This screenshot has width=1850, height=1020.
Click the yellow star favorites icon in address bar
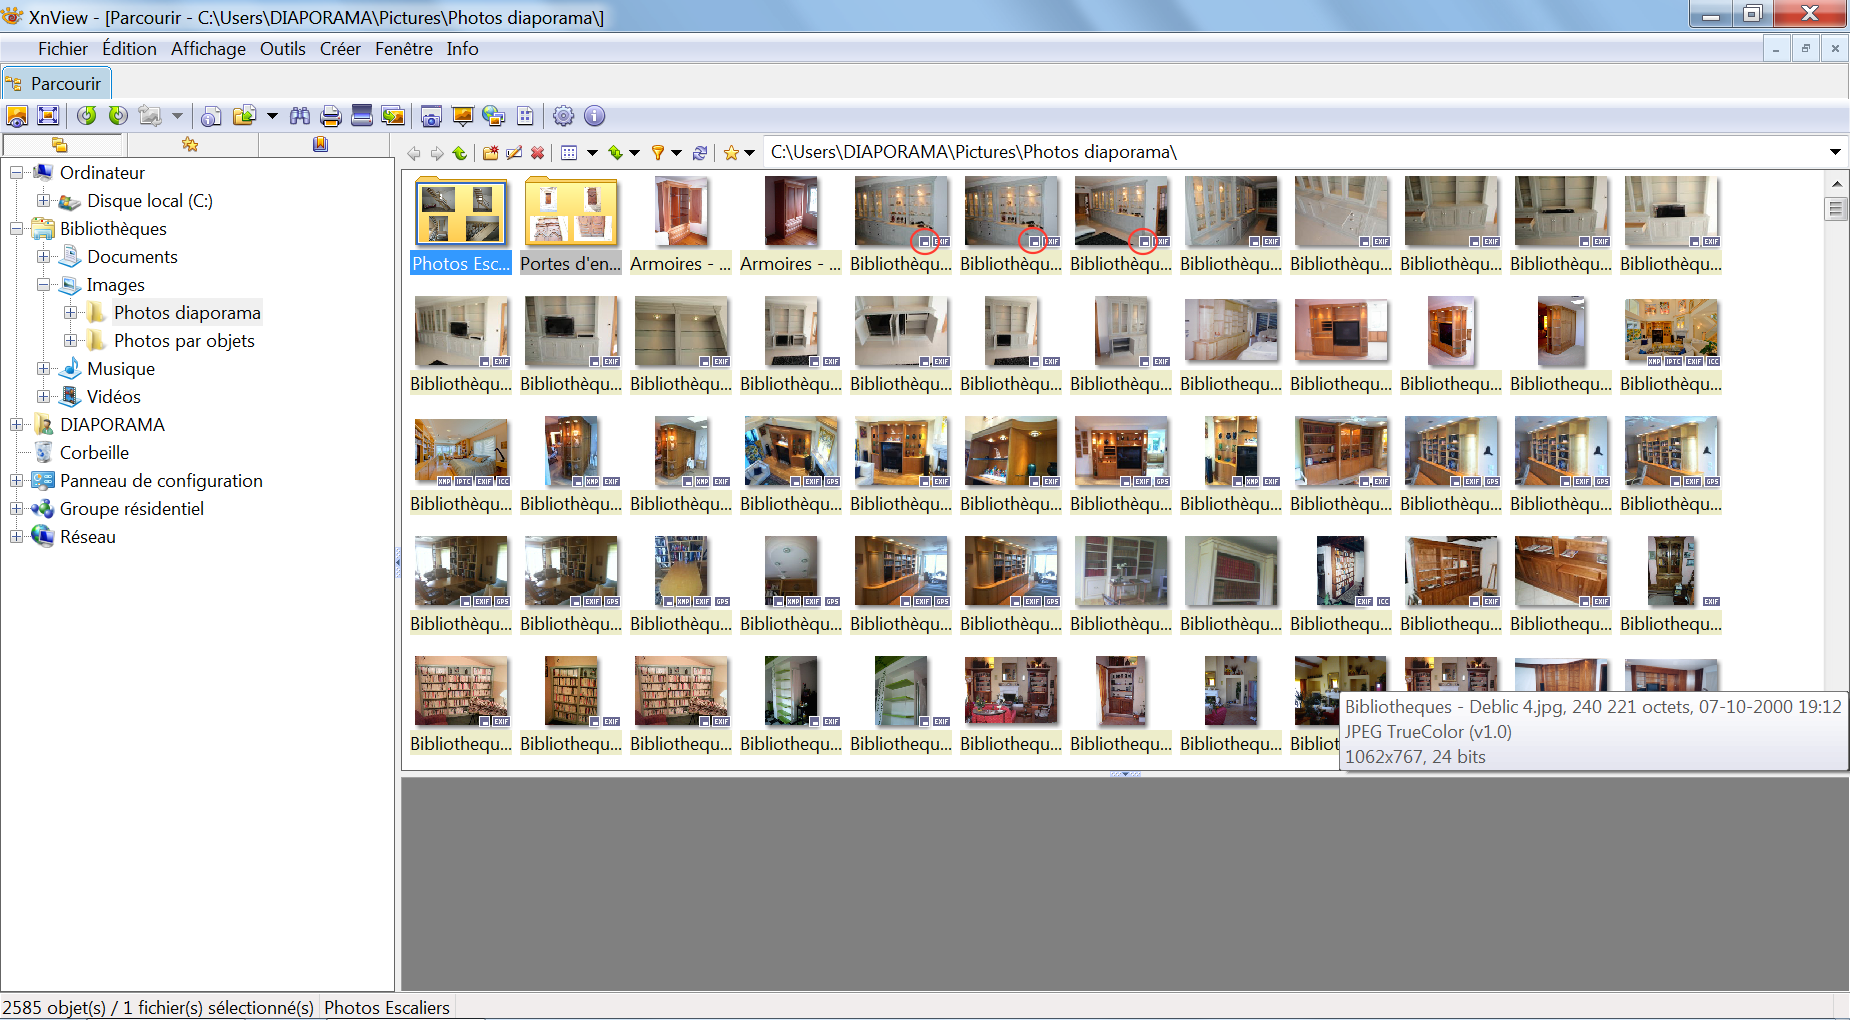[x=731, y=153]
